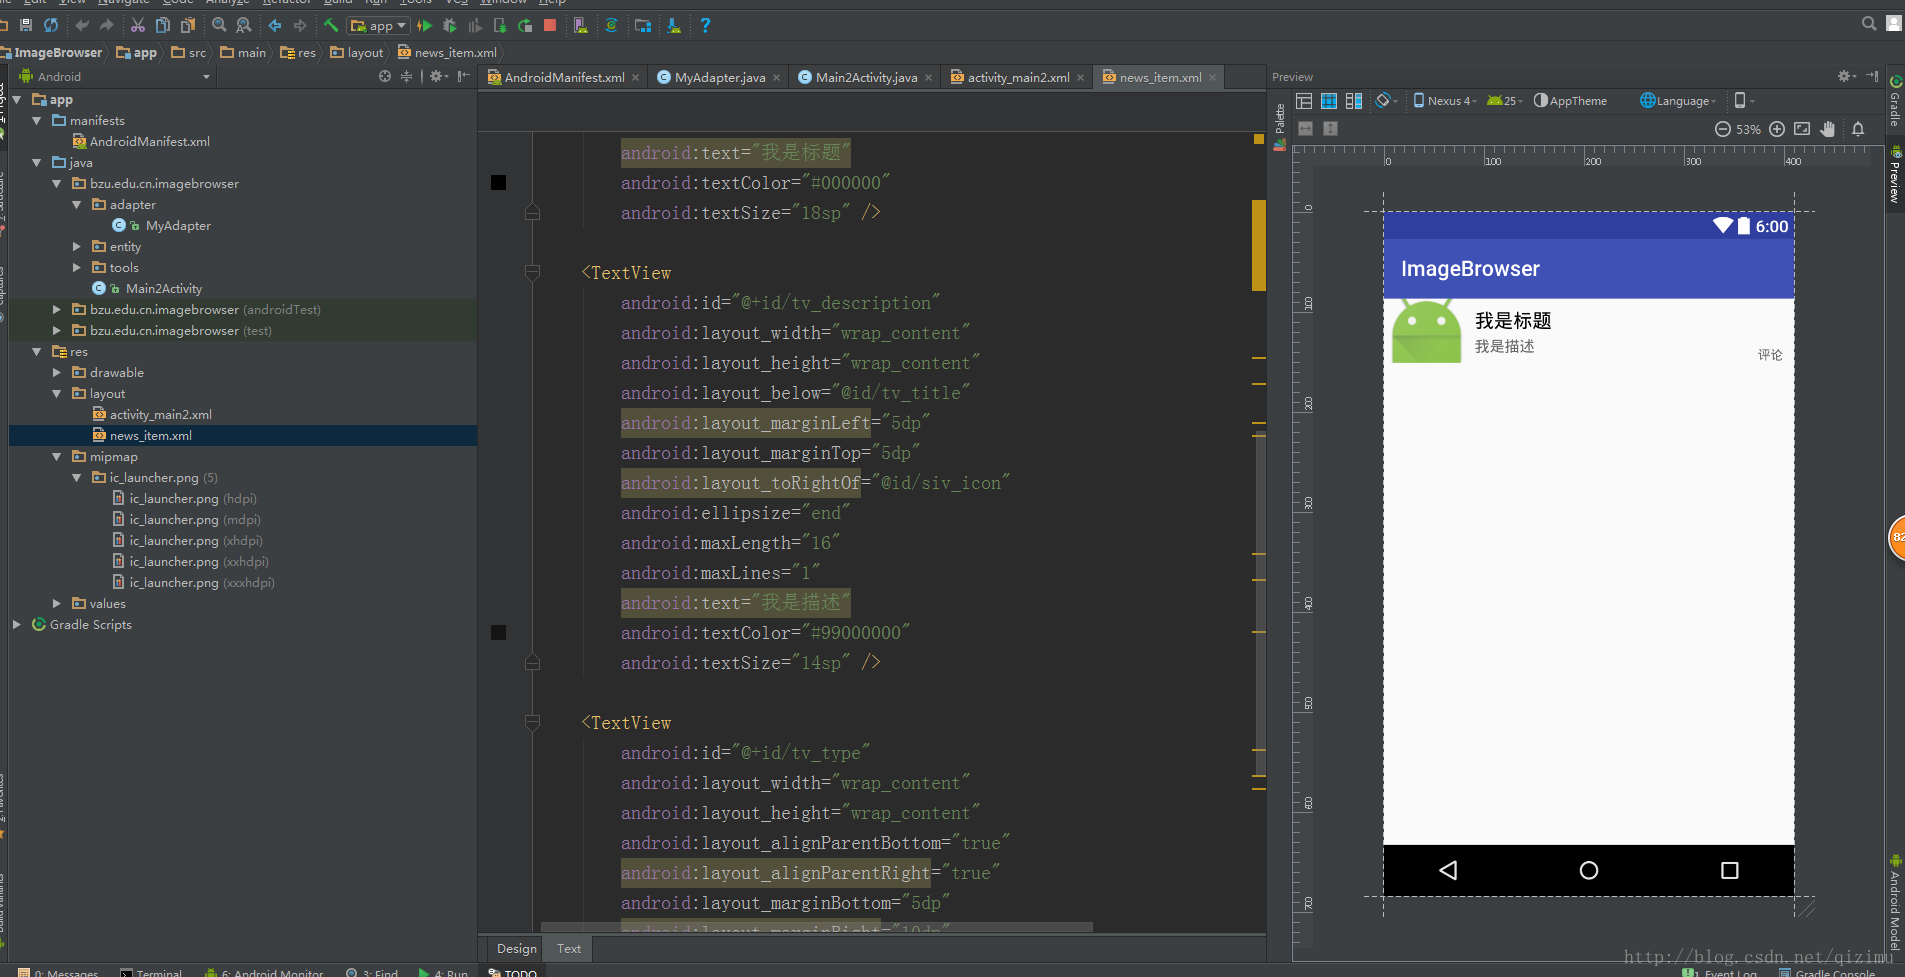
Task: Click the Sync Project with Gradle icon
Action: pos(612,25)
